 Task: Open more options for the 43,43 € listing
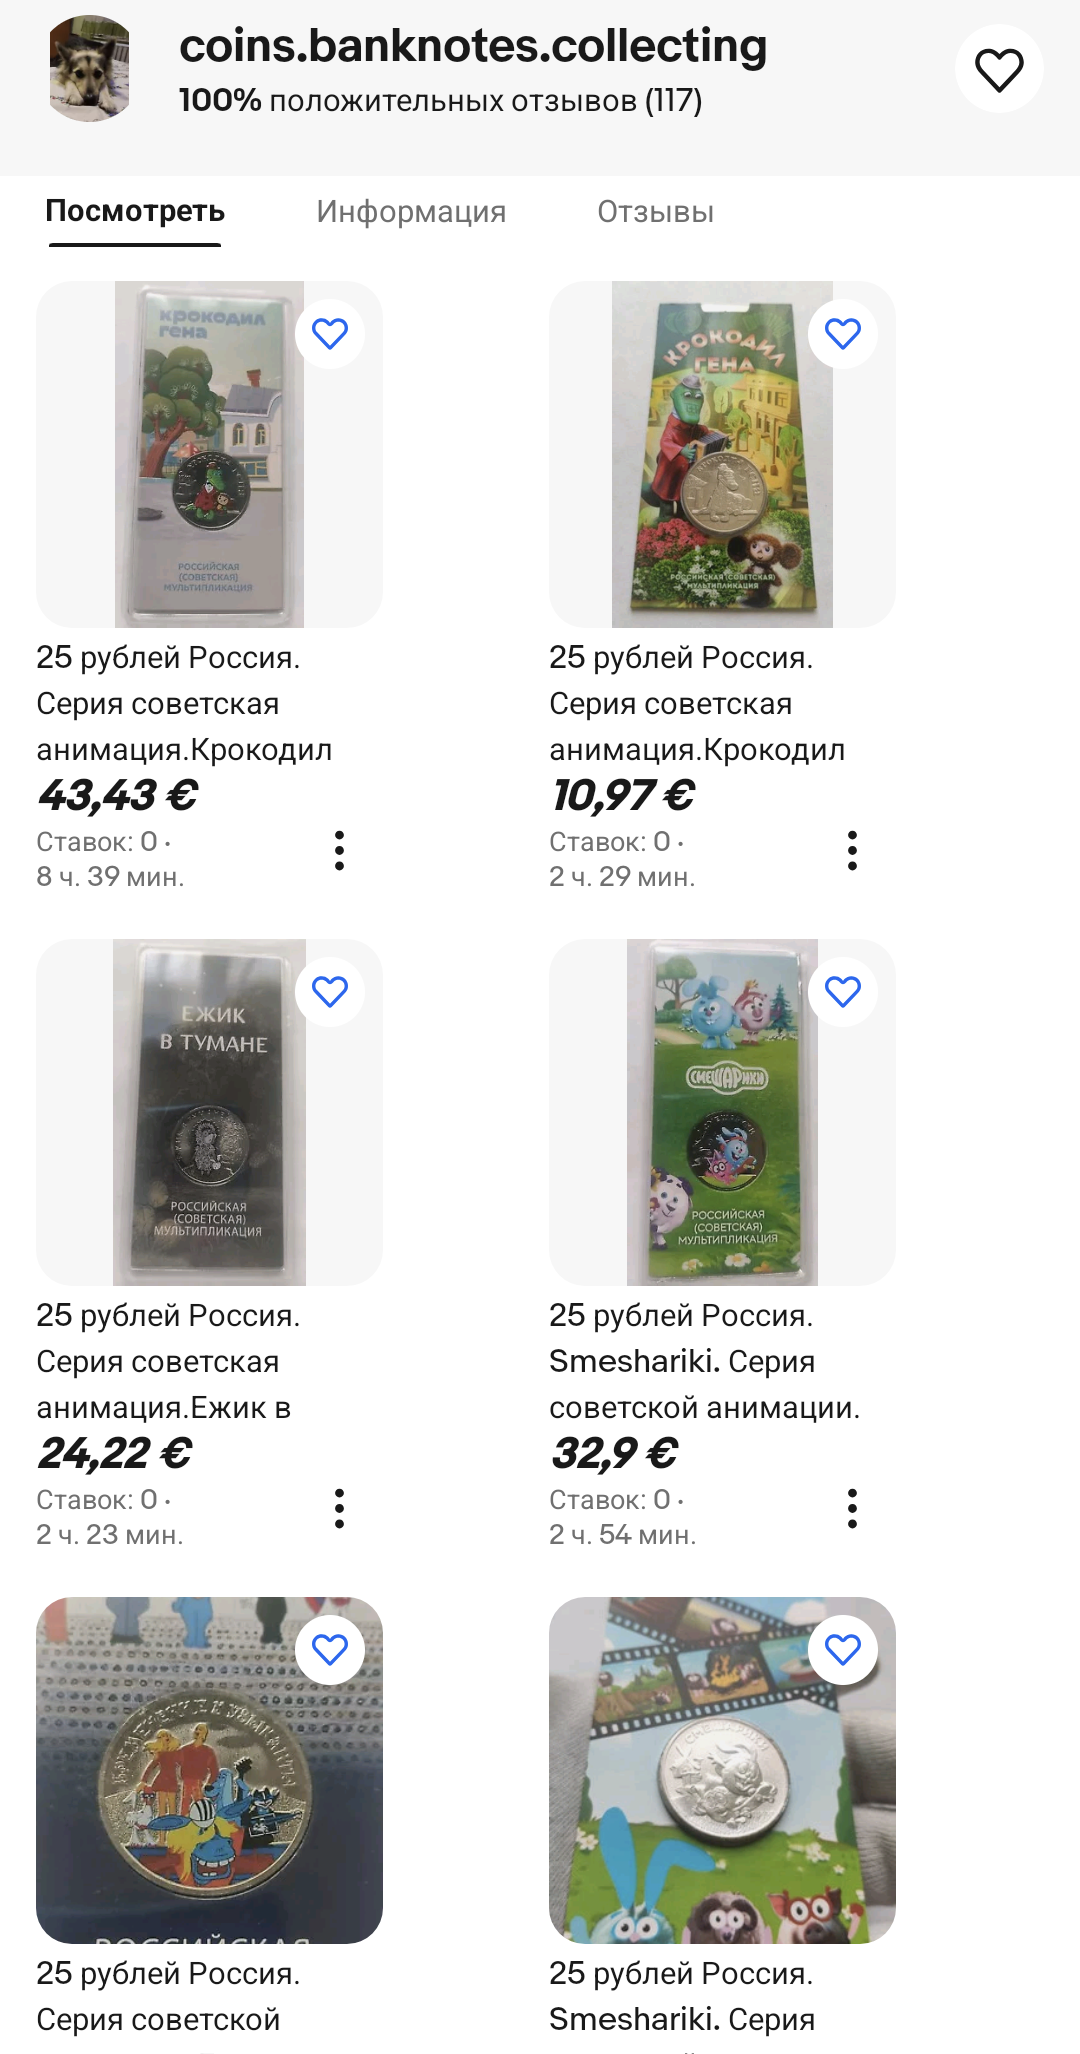click(340, 851)
